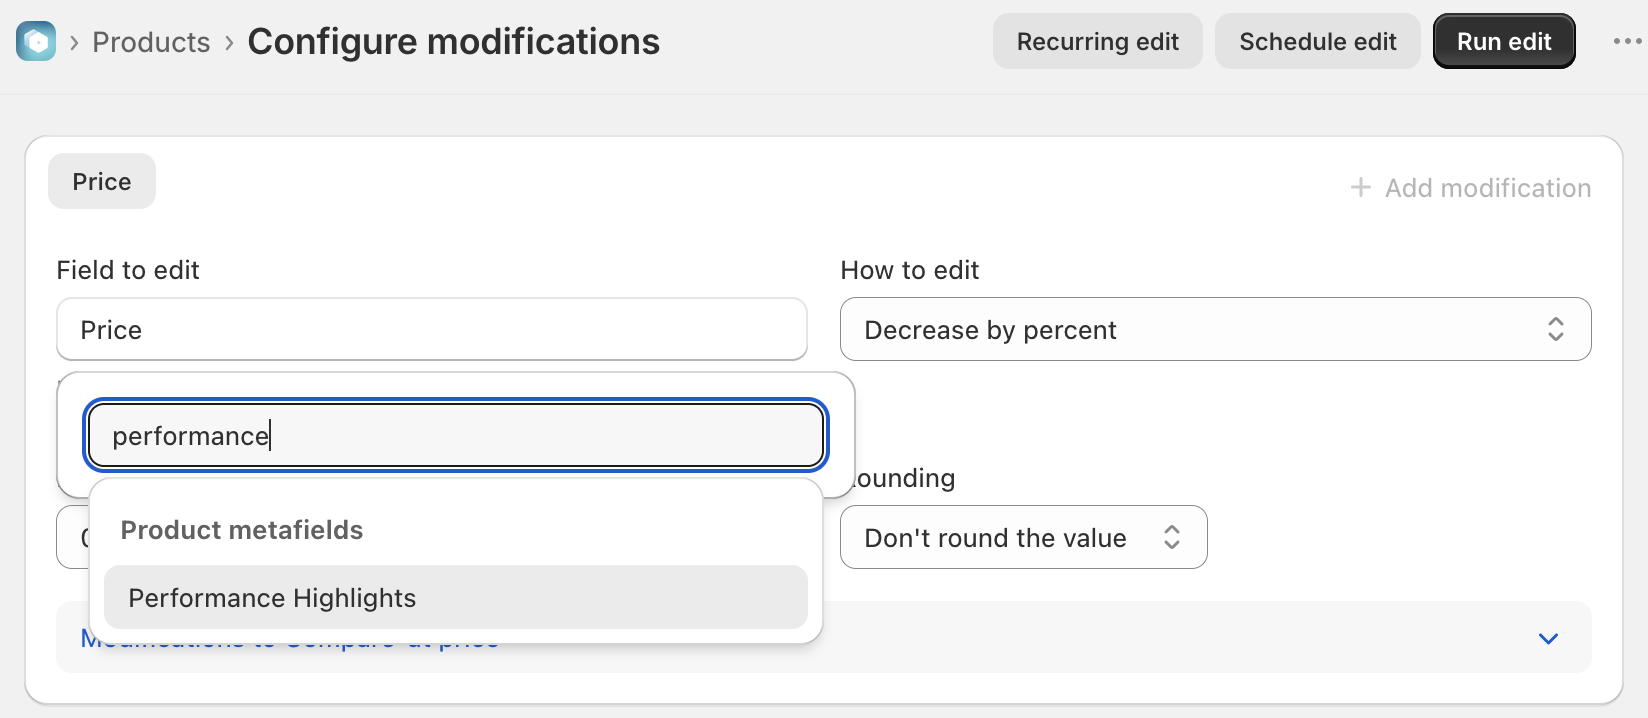Click the Recurring edit button

1097,41
